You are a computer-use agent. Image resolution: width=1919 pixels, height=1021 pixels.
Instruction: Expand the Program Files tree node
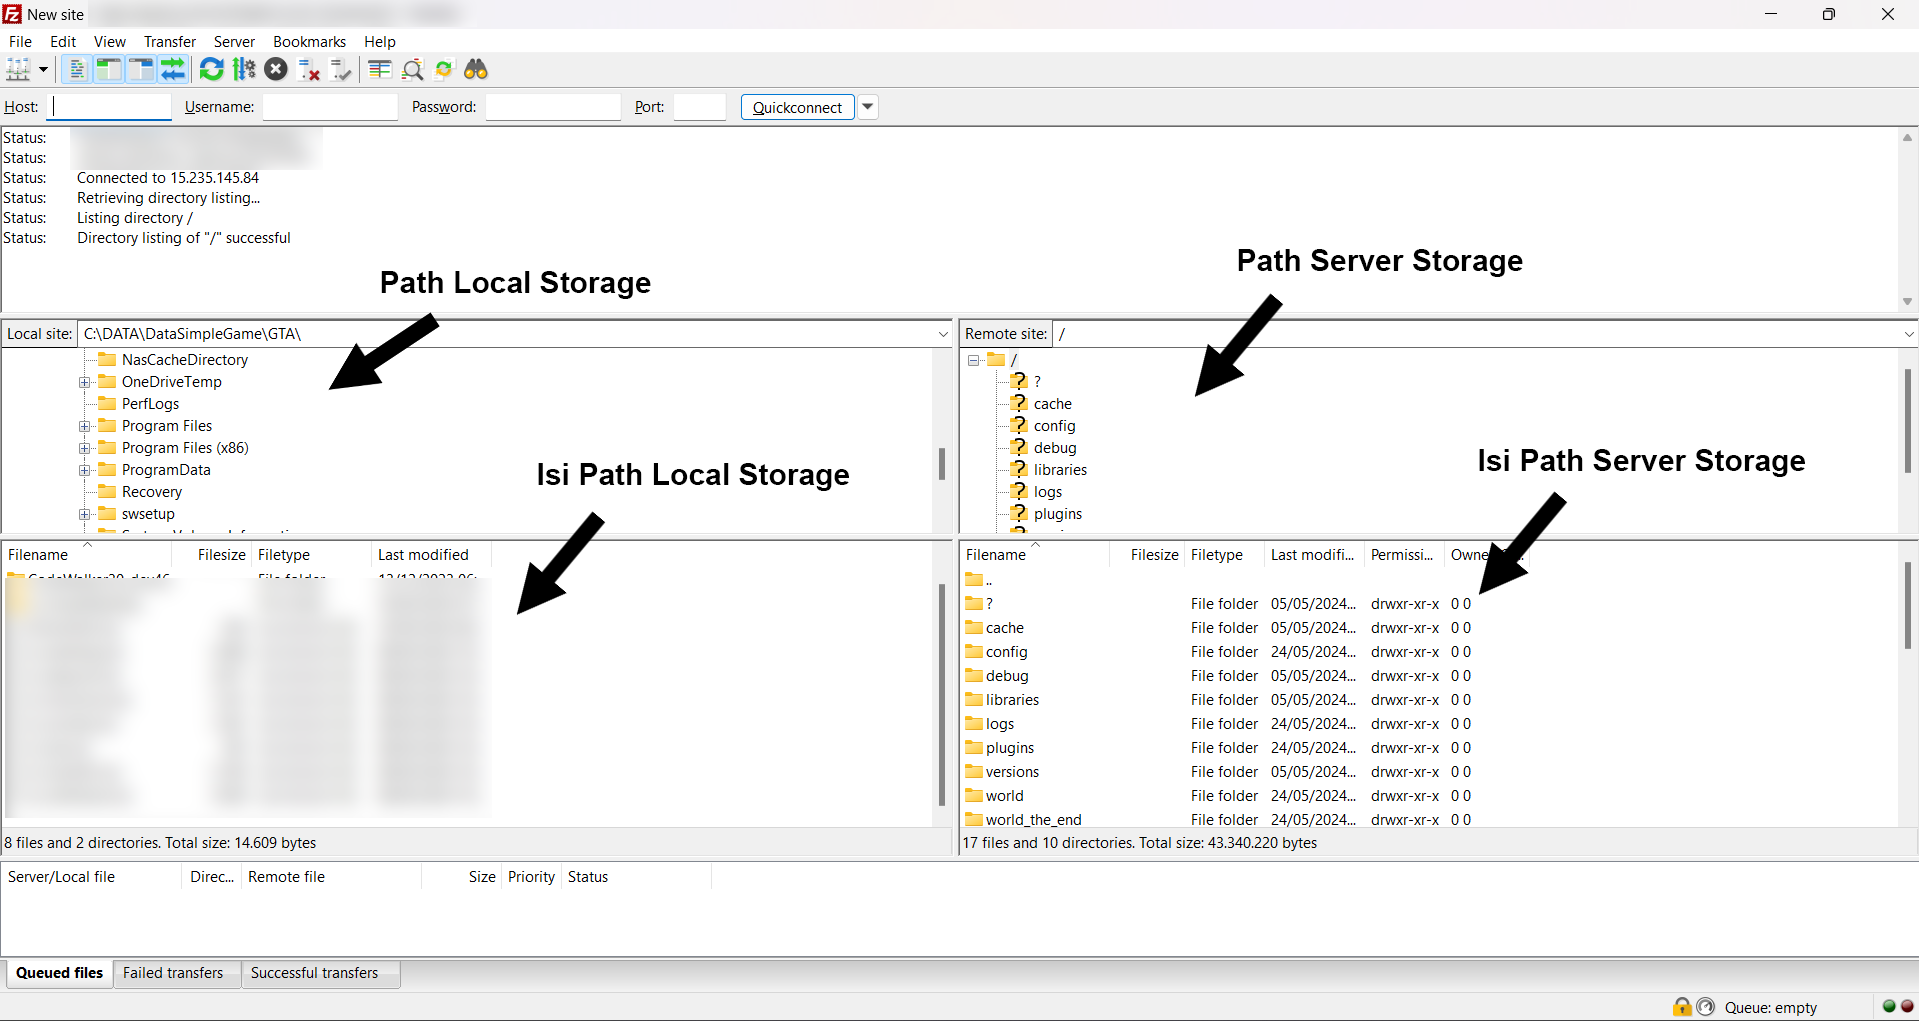coord(85,426)
